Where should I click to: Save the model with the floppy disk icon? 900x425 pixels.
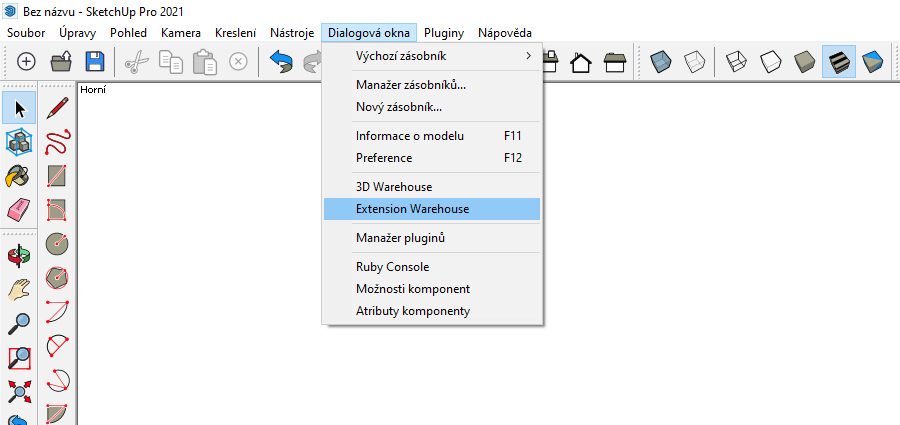[95, 61]
